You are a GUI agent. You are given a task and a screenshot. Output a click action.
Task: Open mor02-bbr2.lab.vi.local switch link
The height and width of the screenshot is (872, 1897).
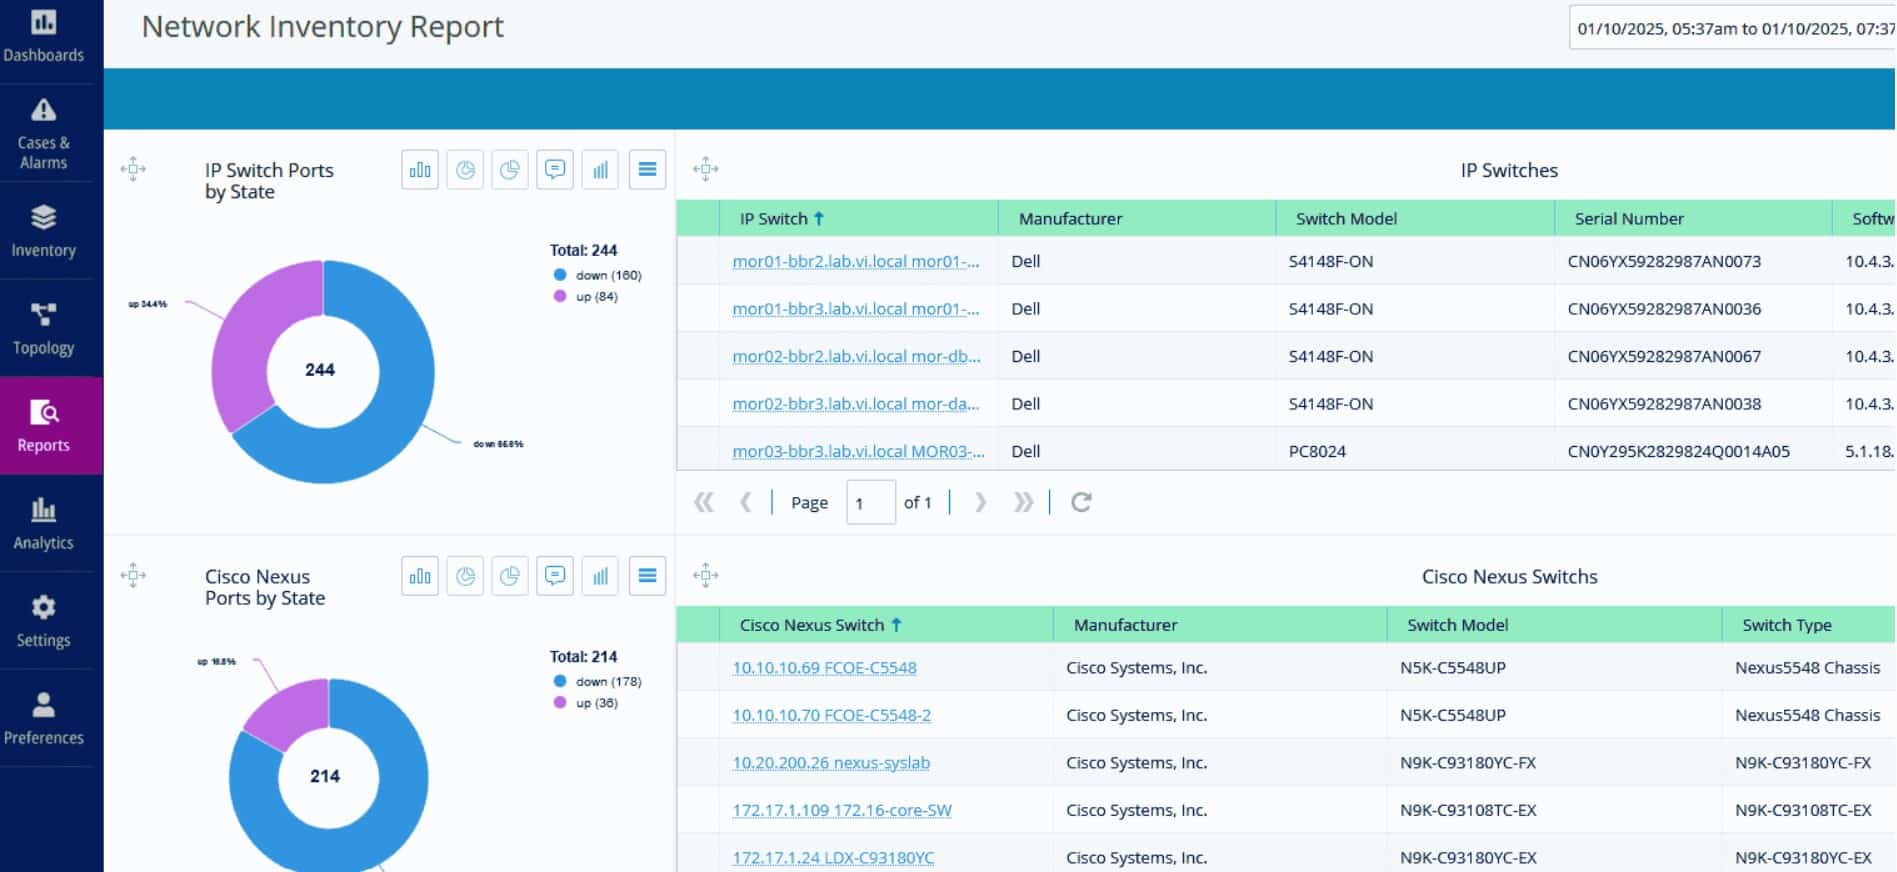pyautogui.click(x=857, y=356)
